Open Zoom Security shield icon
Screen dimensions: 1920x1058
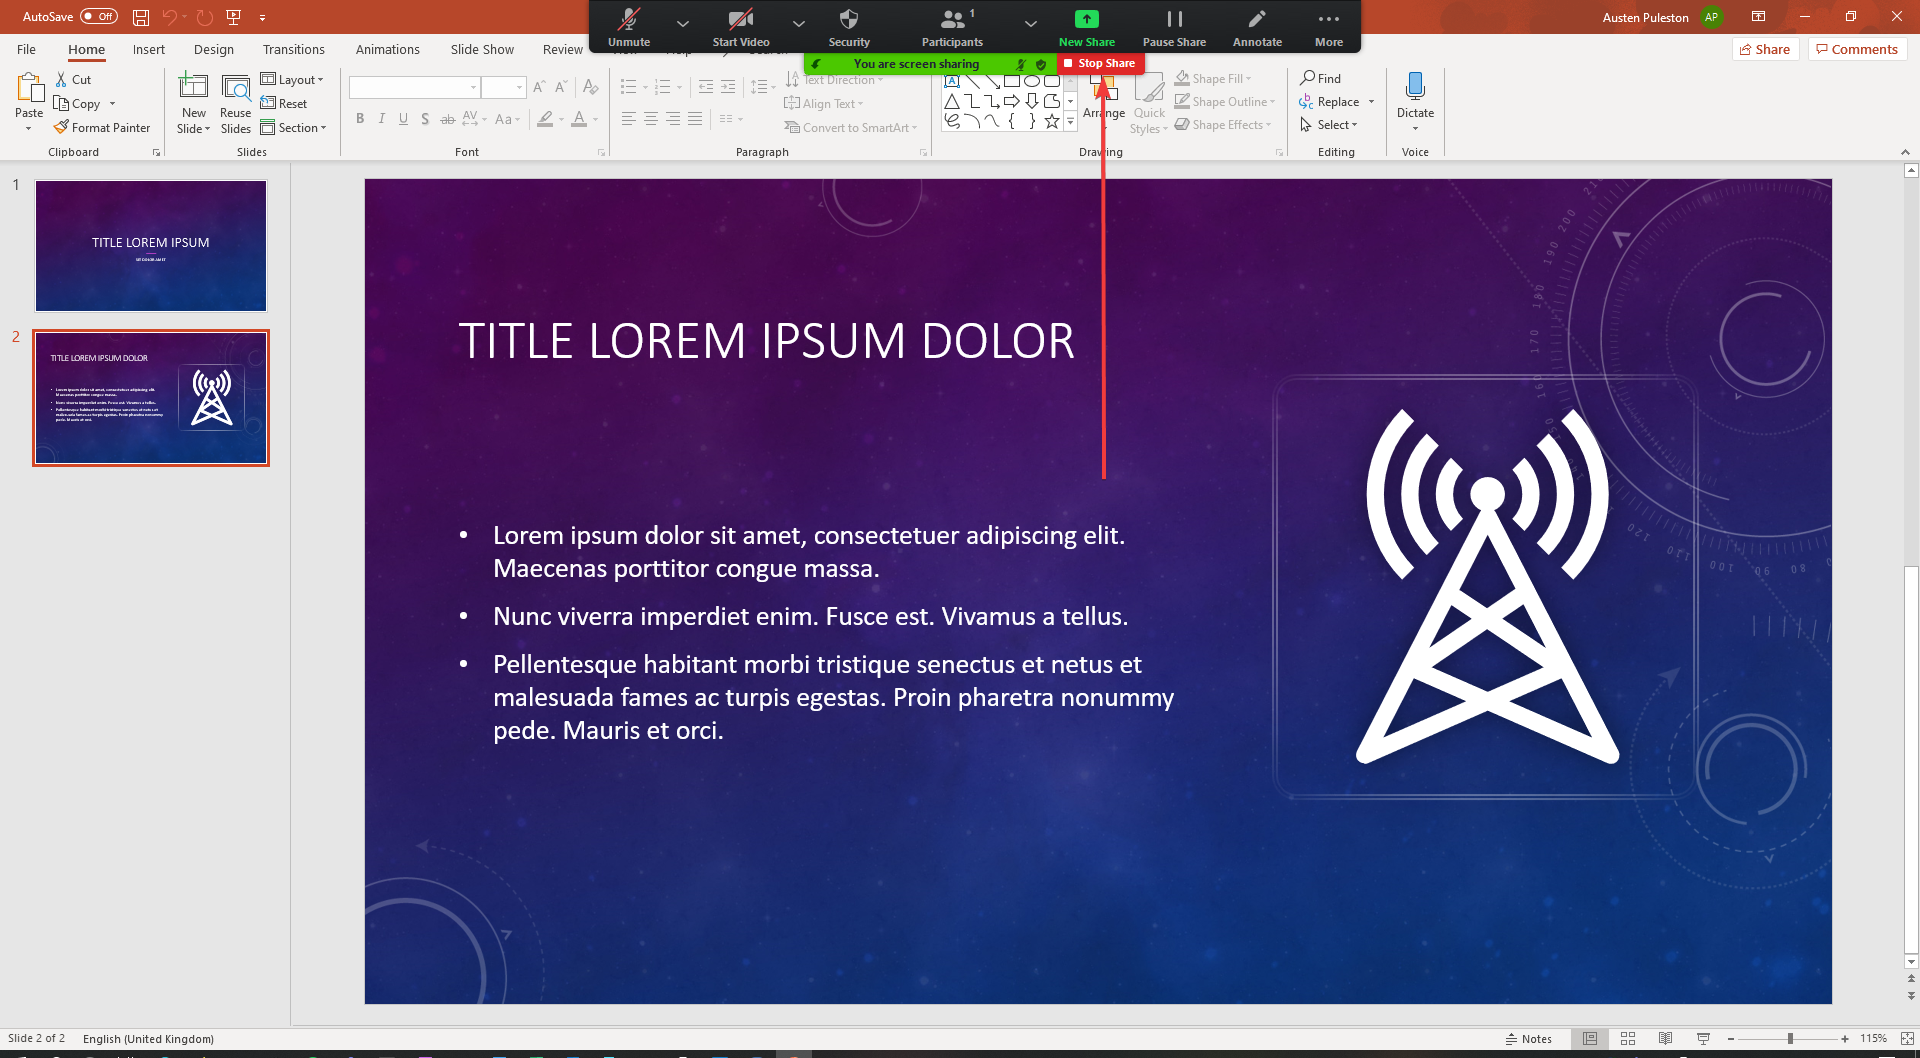(849, 19)
